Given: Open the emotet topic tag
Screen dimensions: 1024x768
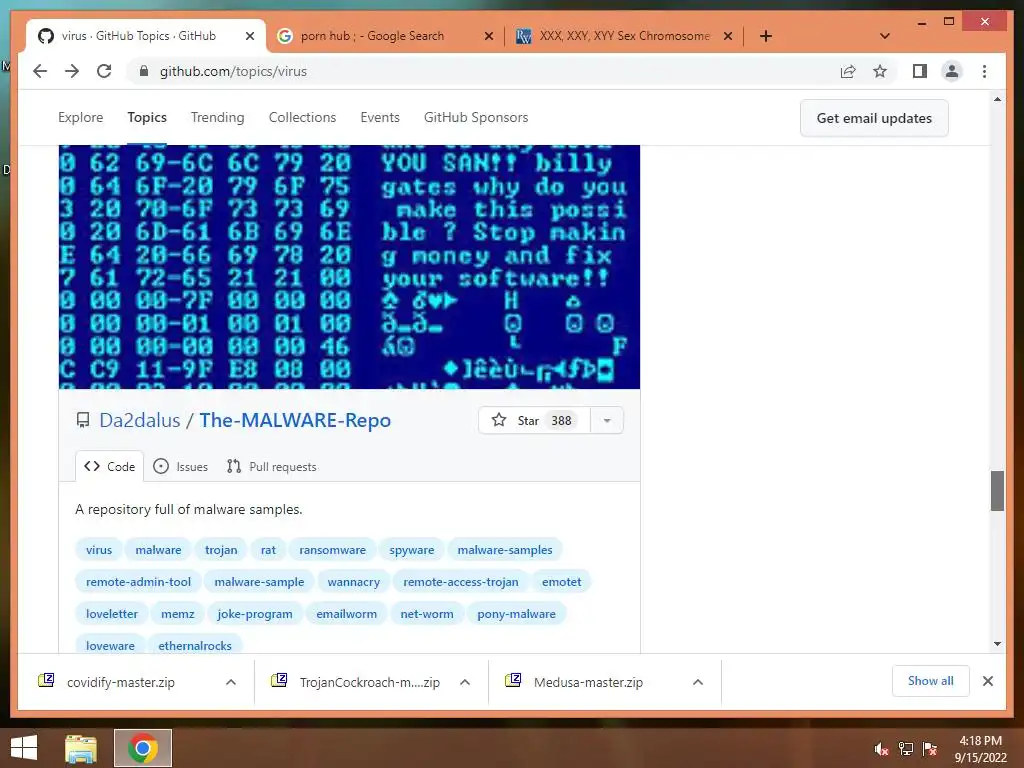Looking at the screenshot, I should (561, 582).
